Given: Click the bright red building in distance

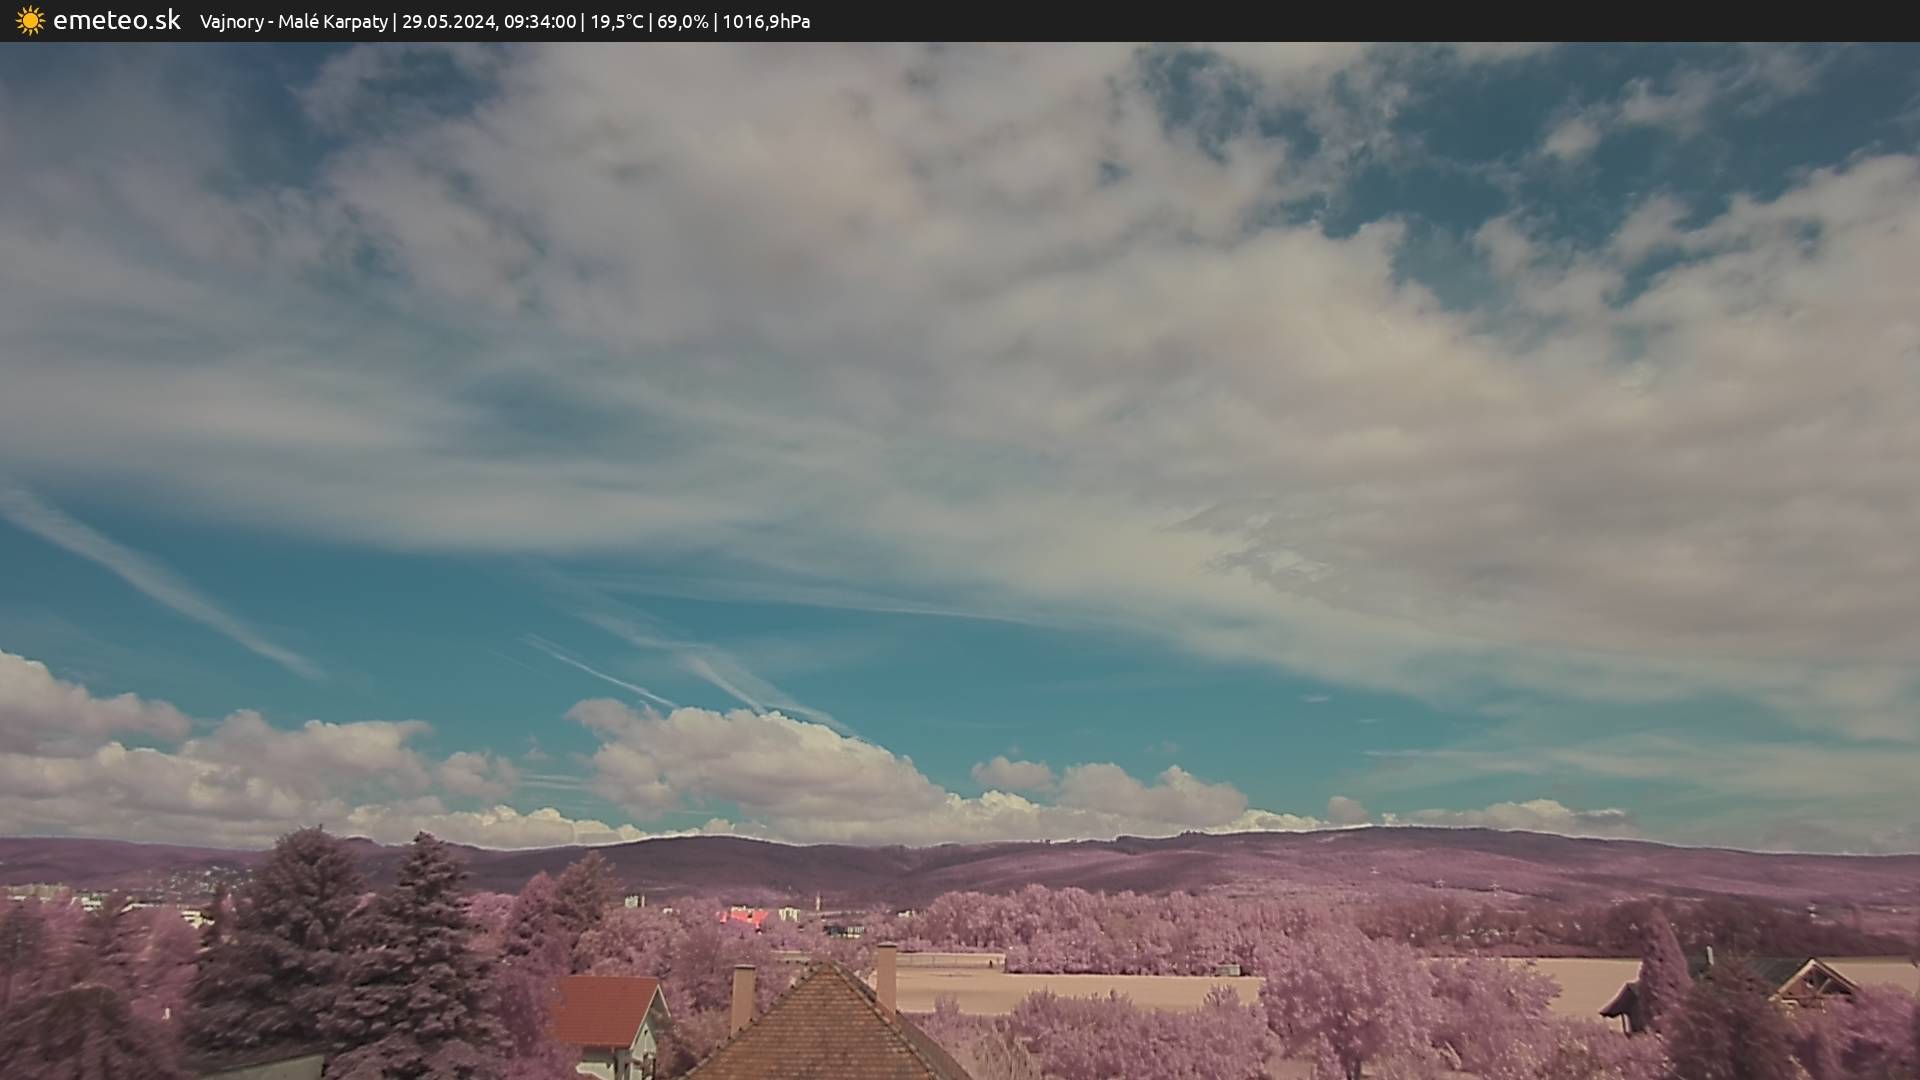Looking at the screenshot, I should coord(744,915).
